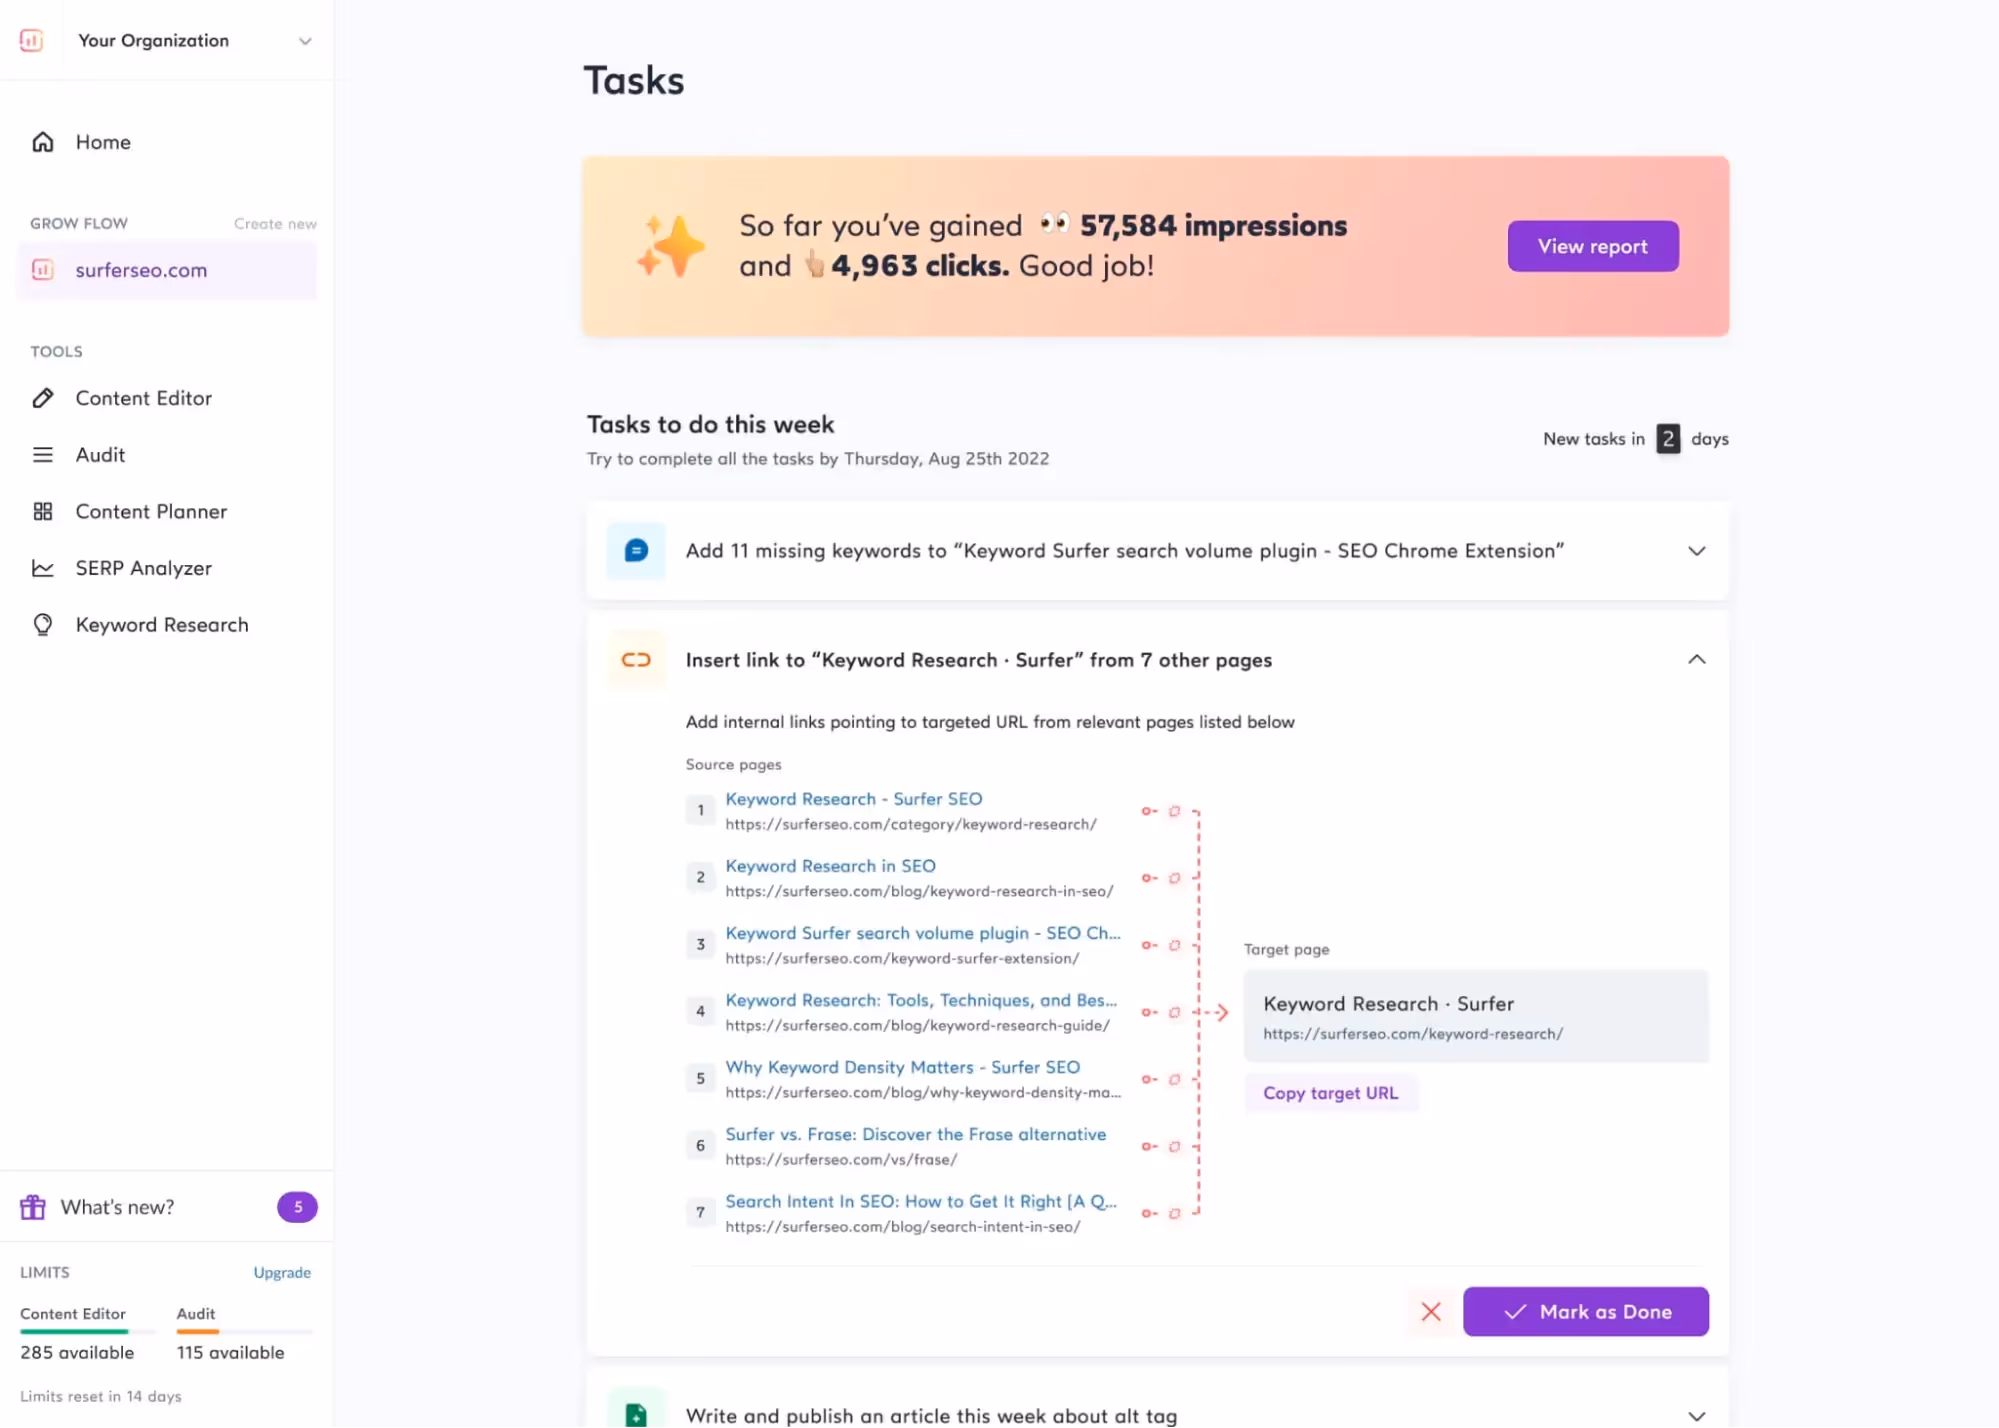Viewport: 1999px width, 1428px height.
Task: Collapse the Insert link task
Action: (1696, 659)
